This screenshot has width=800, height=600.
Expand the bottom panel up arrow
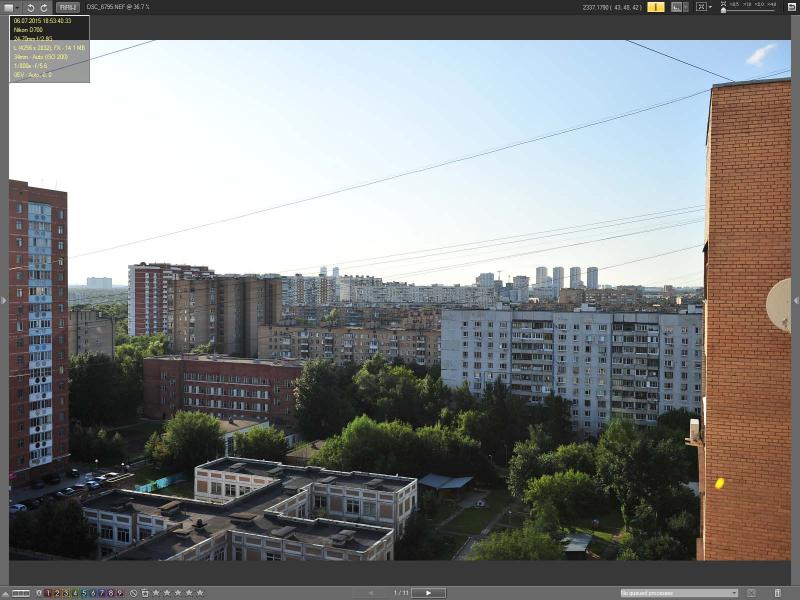coord(5,593)
